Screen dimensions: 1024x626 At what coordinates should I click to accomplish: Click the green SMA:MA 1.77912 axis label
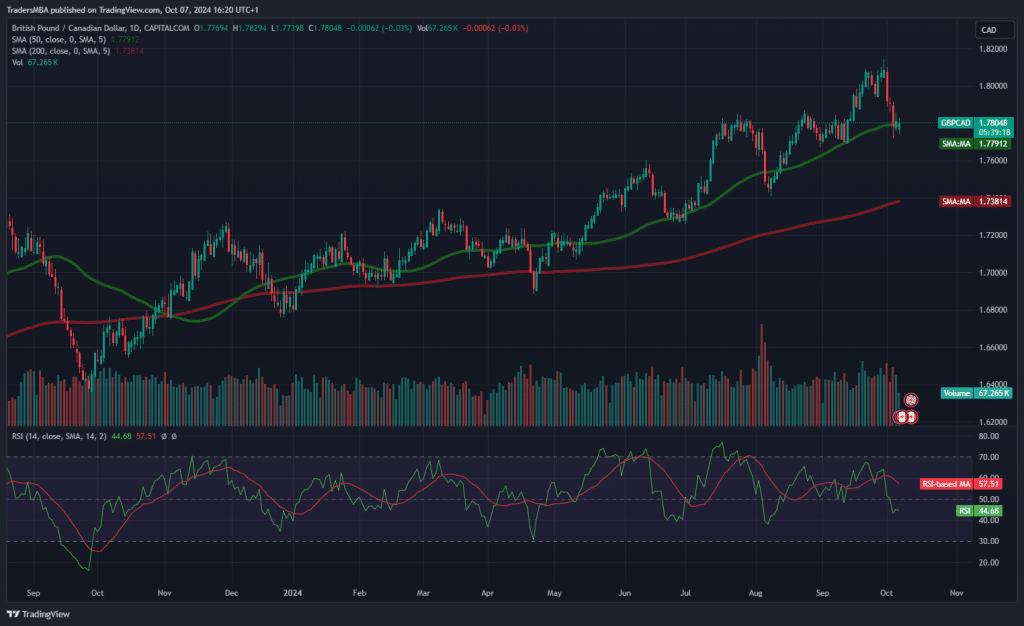975,144
